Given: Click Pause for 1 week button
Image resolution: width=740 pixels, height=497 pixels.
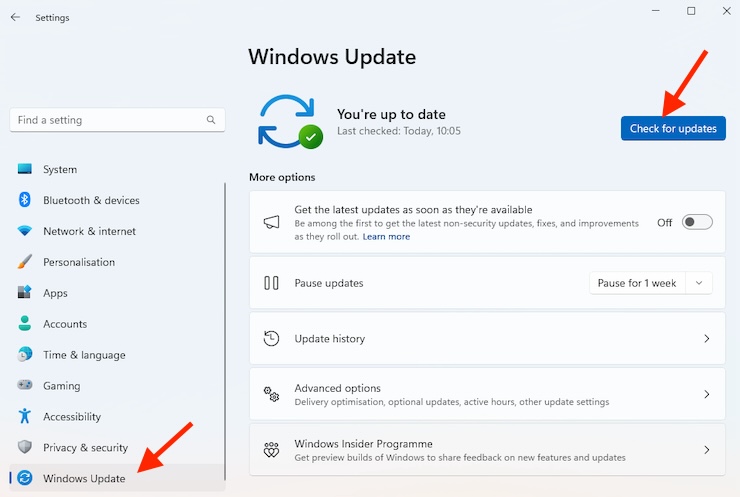Looking at the screenshot, I should click(x=637, y=283).
